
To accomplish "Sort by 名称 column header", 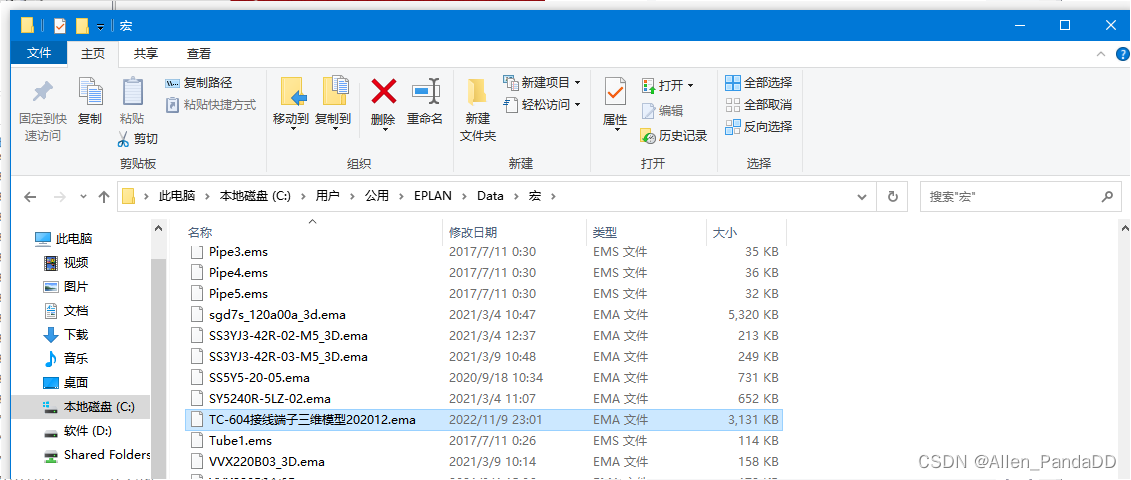I will 200,232.
